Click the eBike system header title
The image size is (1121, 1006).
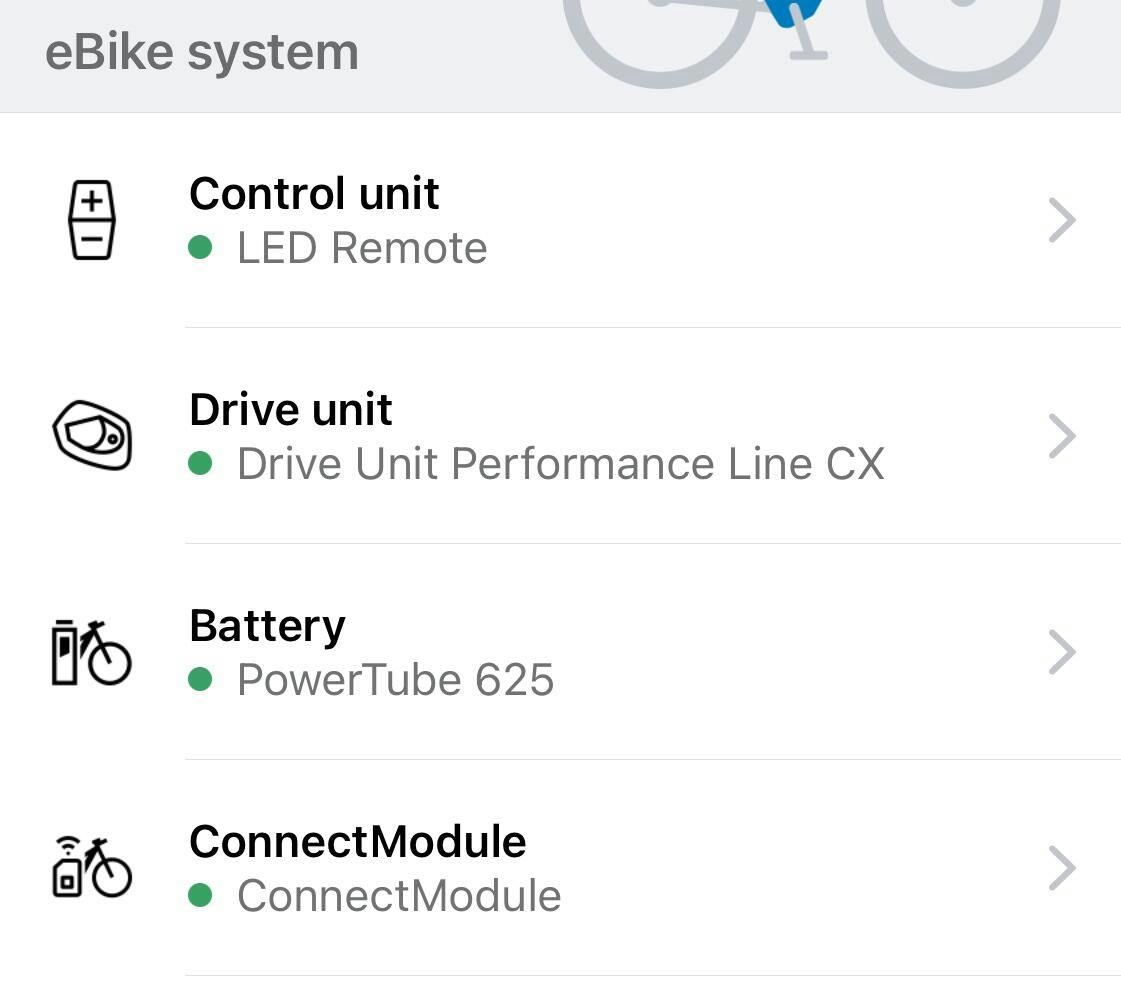tap(202, 52)
